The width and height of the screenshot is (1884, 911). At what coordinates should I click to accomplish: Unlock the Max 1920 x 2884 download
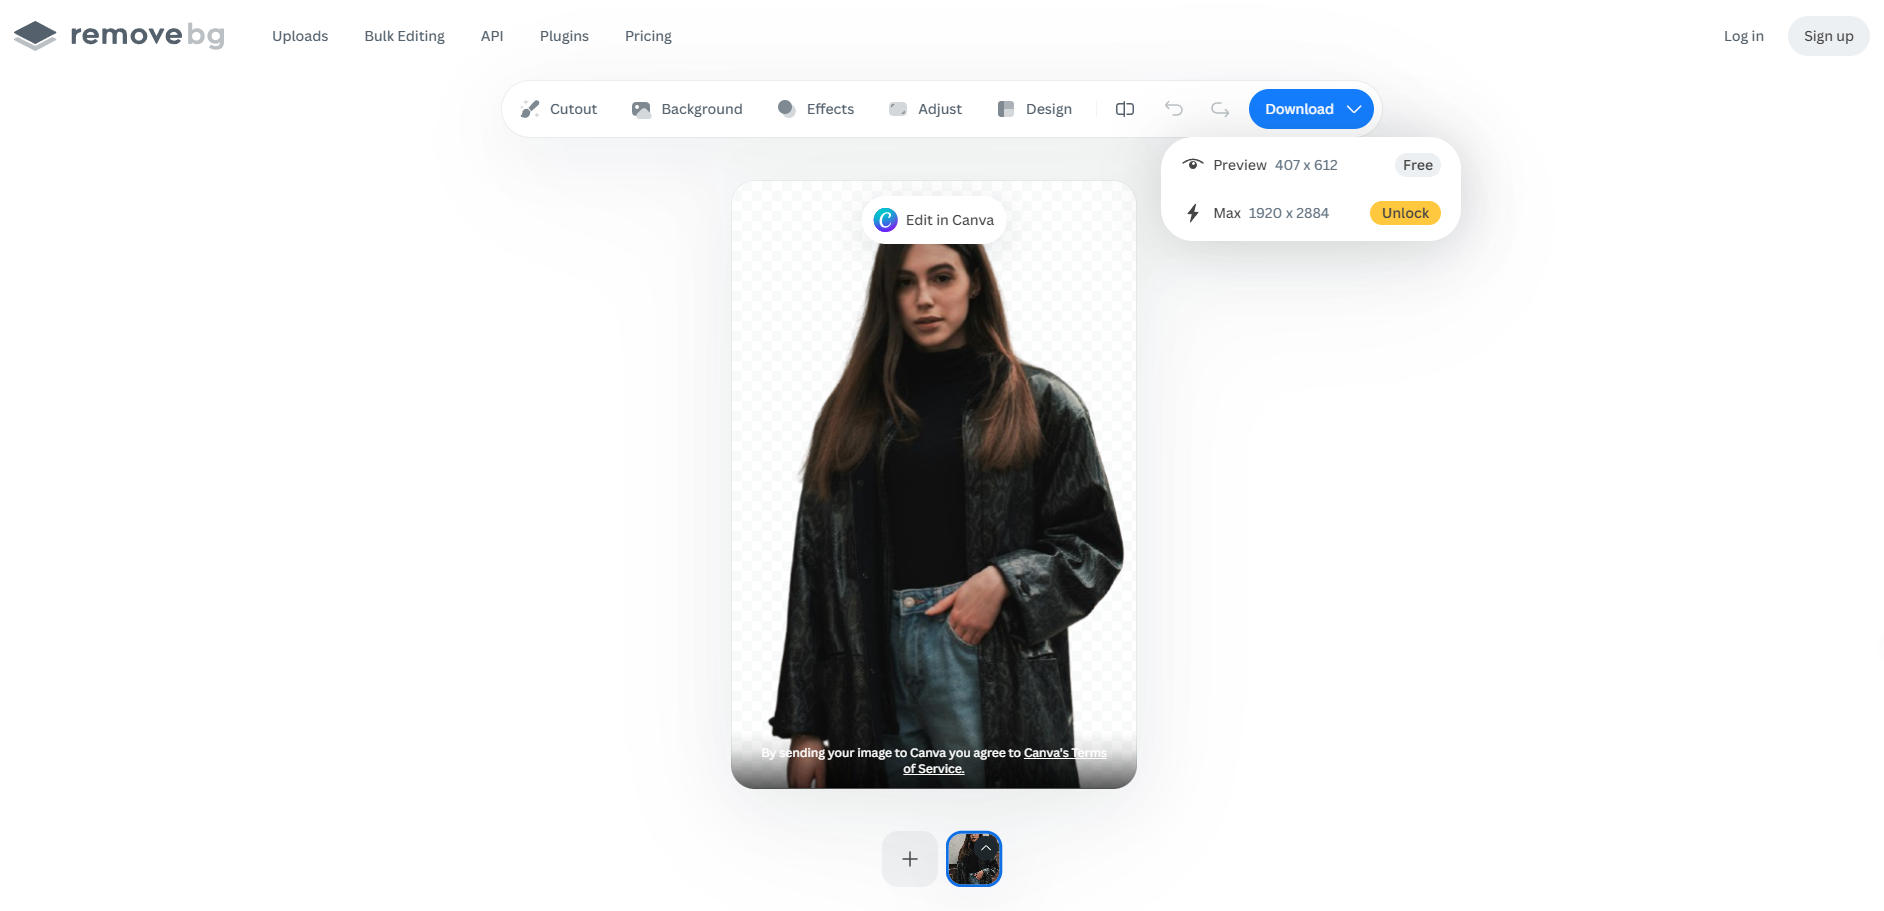[x=1405, y=213]
